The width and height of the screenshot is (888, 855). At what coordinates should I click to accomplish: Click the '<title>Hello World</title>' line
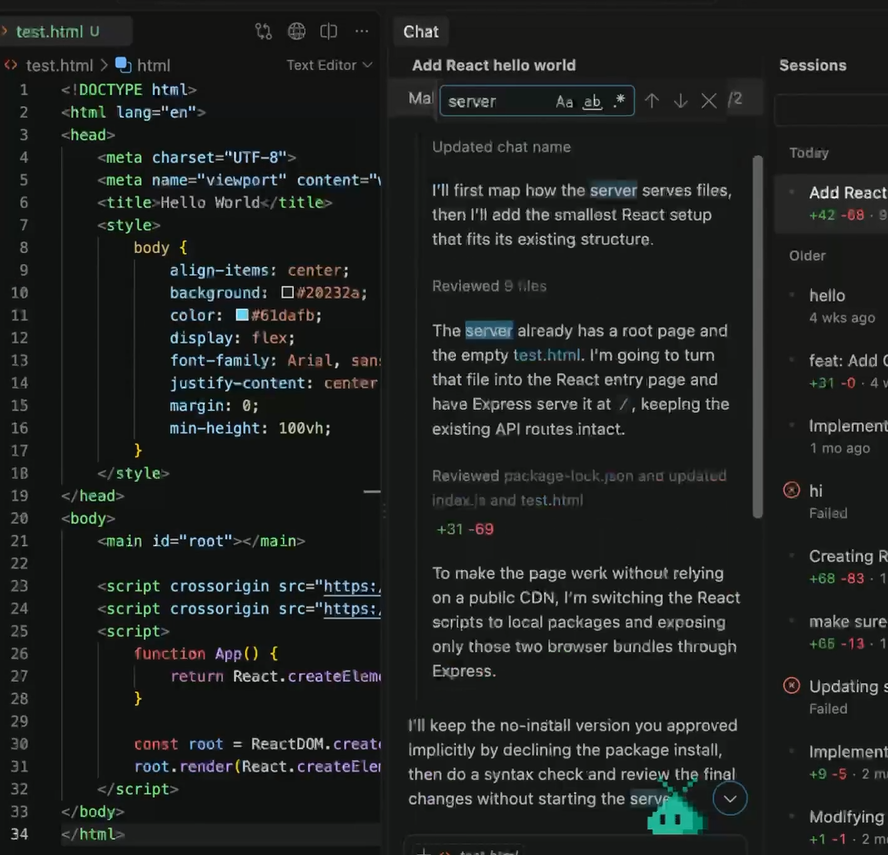pos(215,202)
